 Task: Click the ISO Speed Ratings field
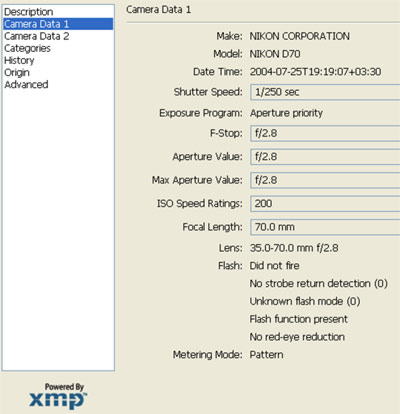325,204
